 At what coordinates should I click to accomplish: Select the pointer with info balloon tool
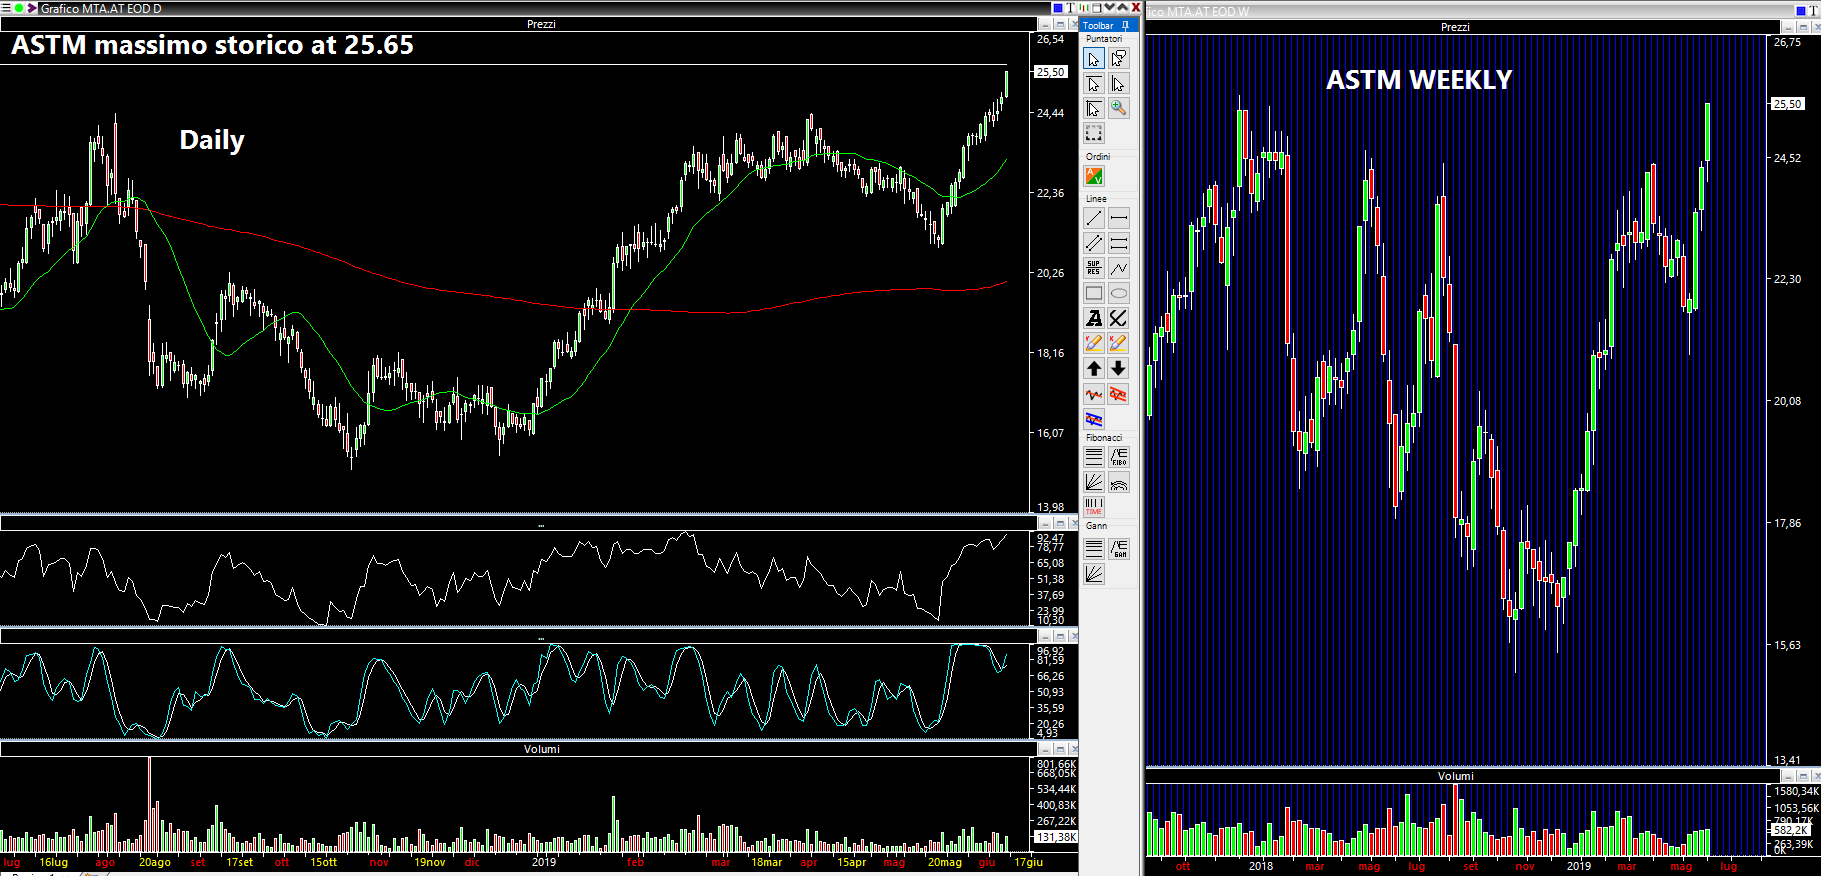[x=1118, y=59]
